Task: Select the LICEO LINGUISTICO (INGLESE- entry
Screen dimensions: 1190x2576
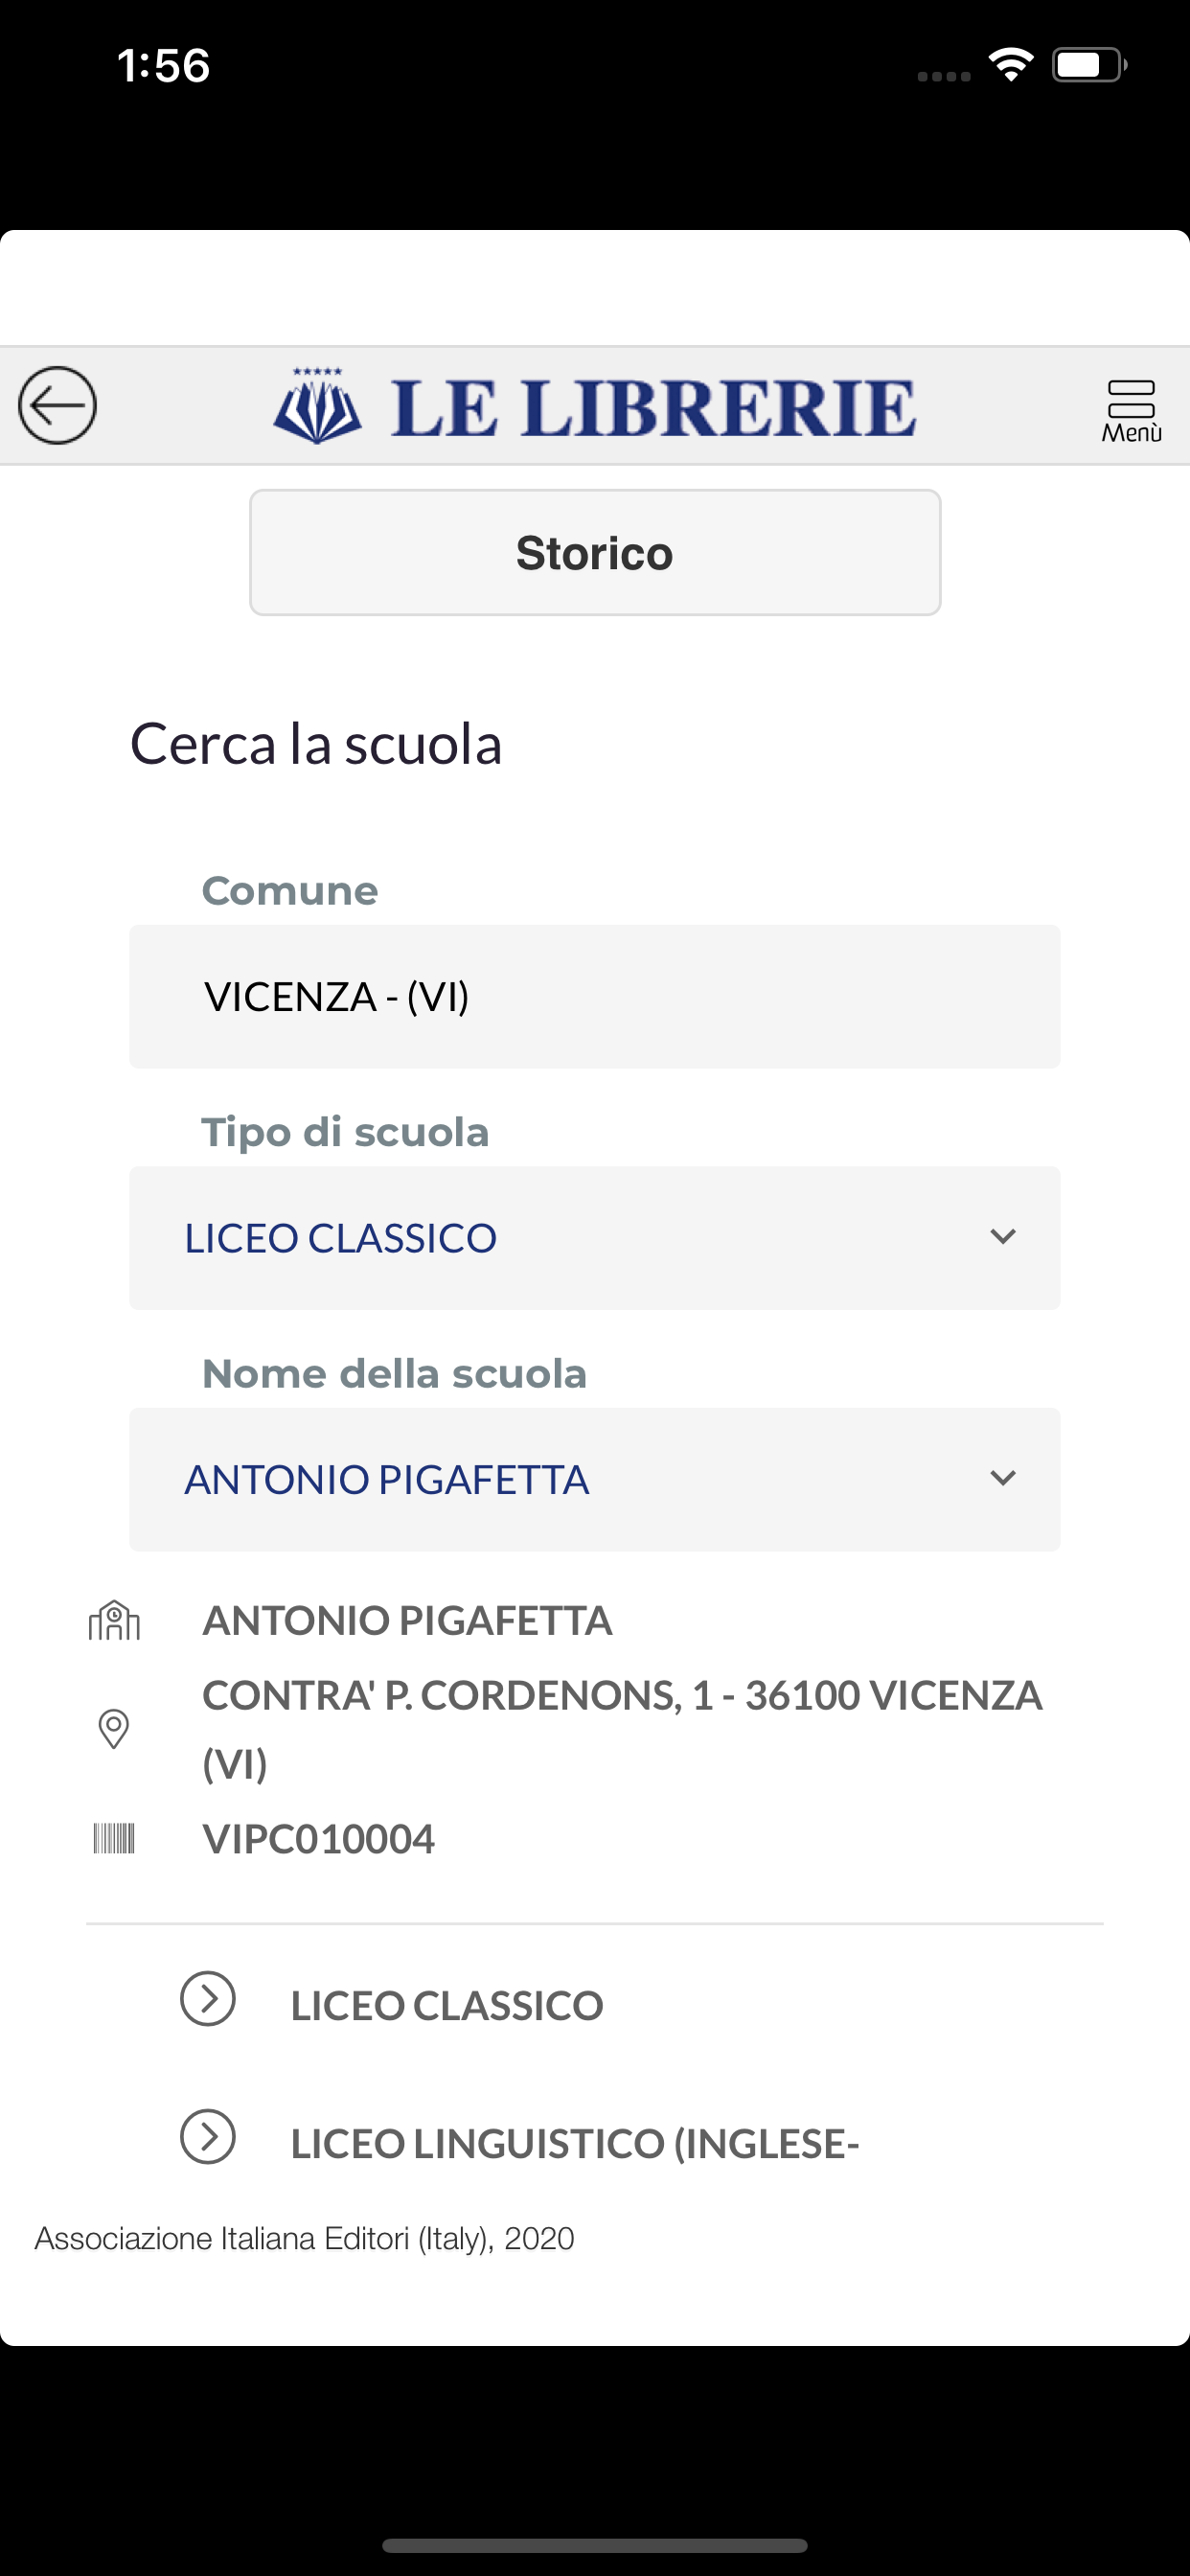Action: click(575, 2143)
